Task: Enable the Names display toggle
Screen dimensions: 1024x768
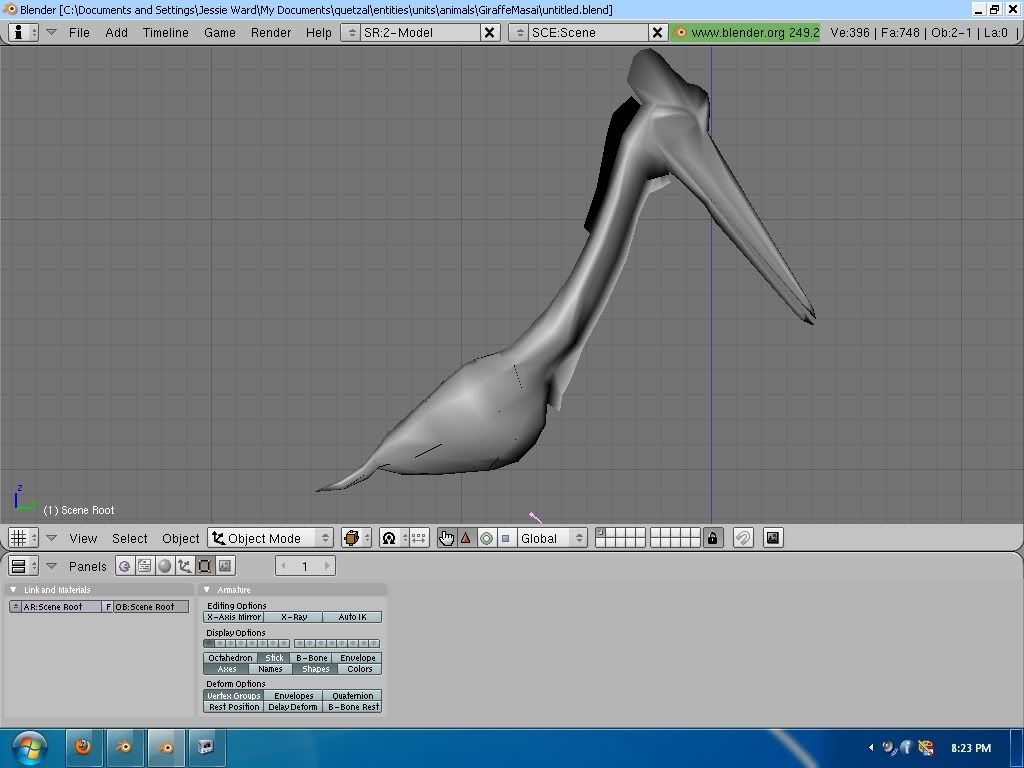Action: coord(270,669)
